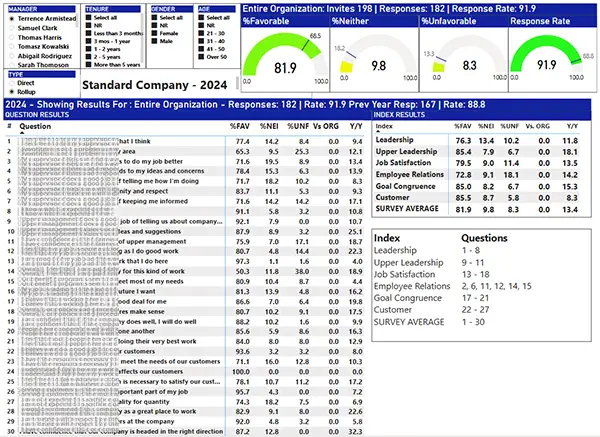Select Samuel Clark in Manager filter
The height and width of the screenshot is (437, 600).
(13, 26)
